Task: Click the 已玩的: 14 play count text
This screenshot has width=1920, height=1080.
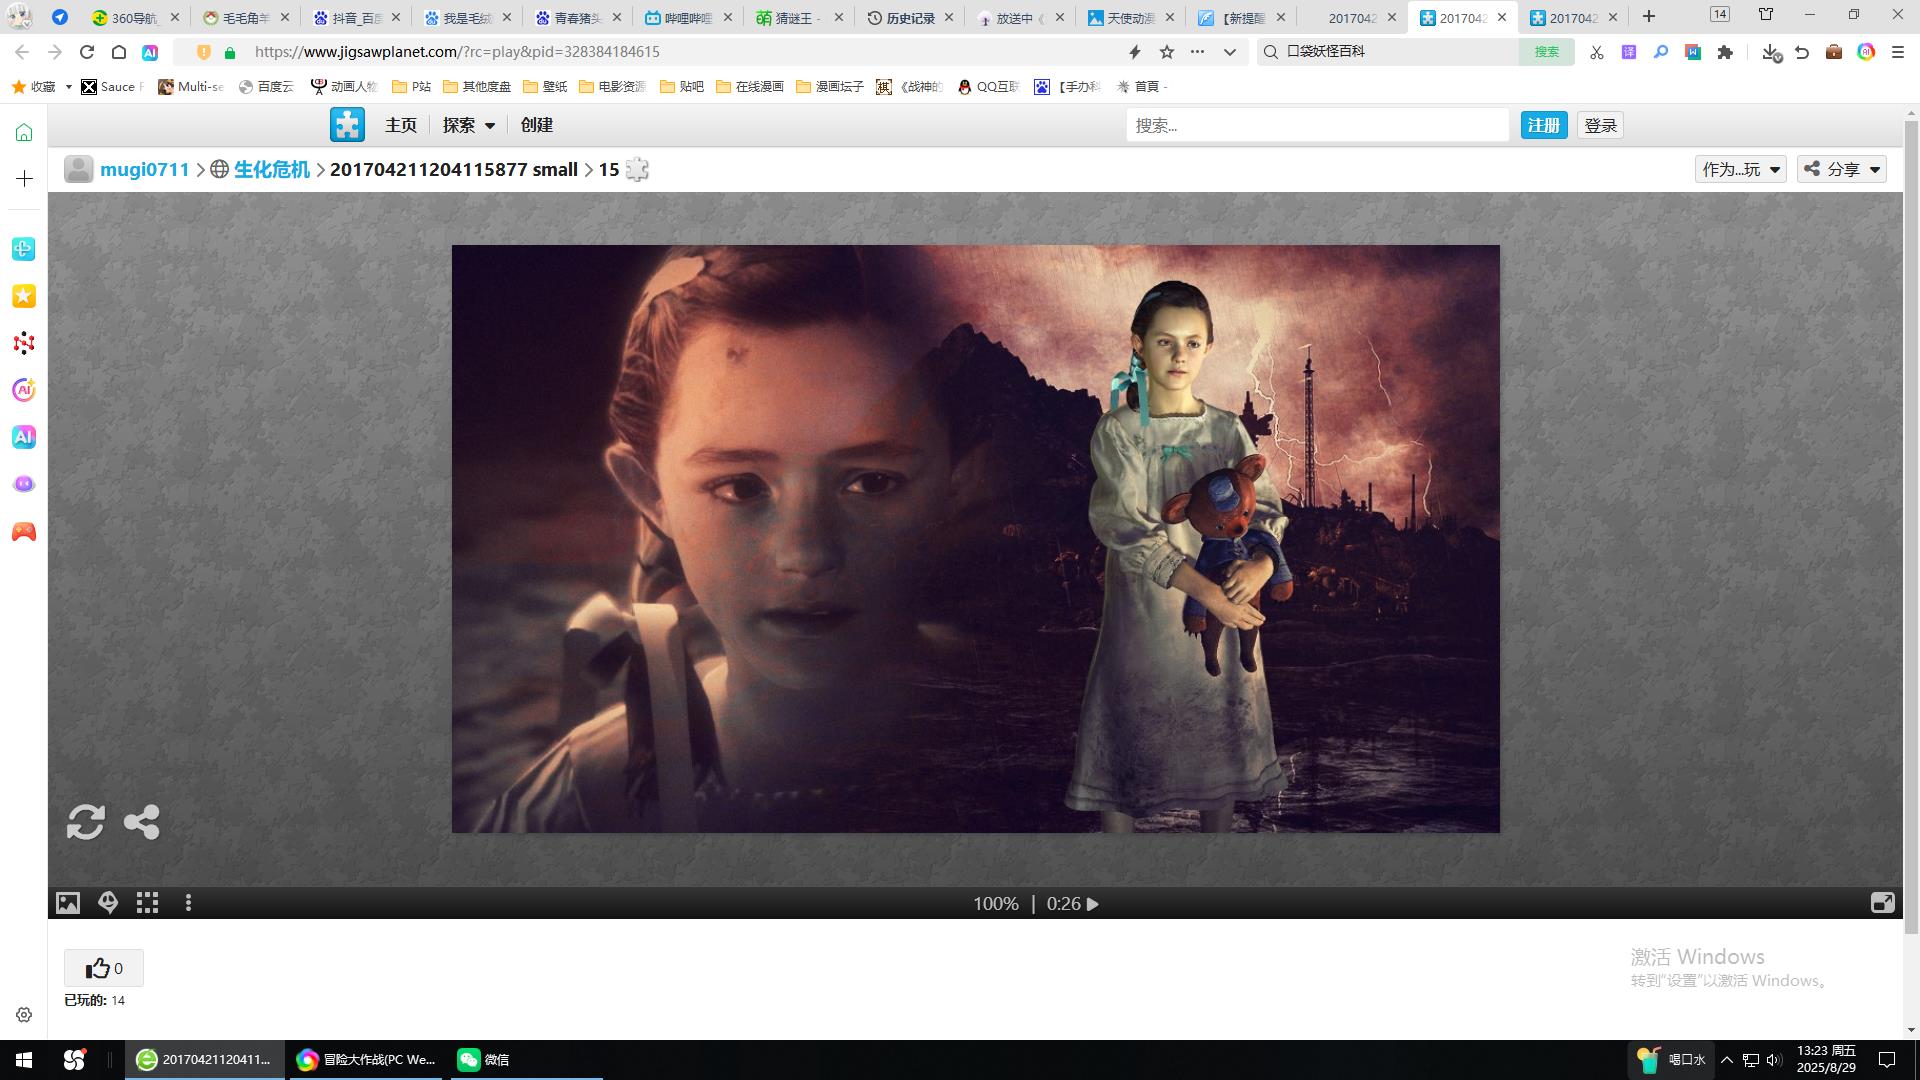Action: click(x=95, y=1000)
